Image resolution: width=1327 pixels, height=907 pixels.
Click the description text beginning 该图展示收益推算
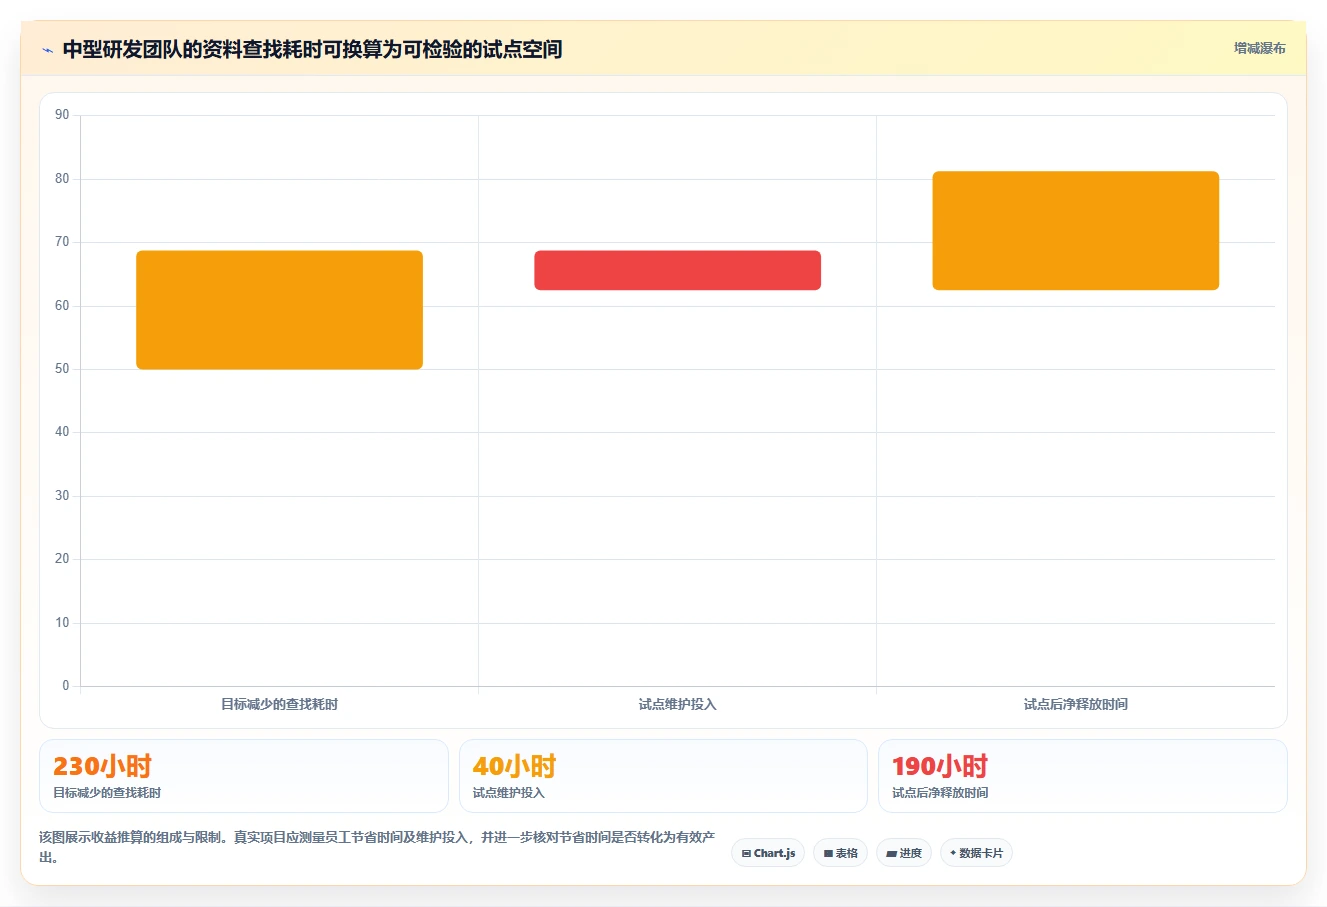coord(378,847)
